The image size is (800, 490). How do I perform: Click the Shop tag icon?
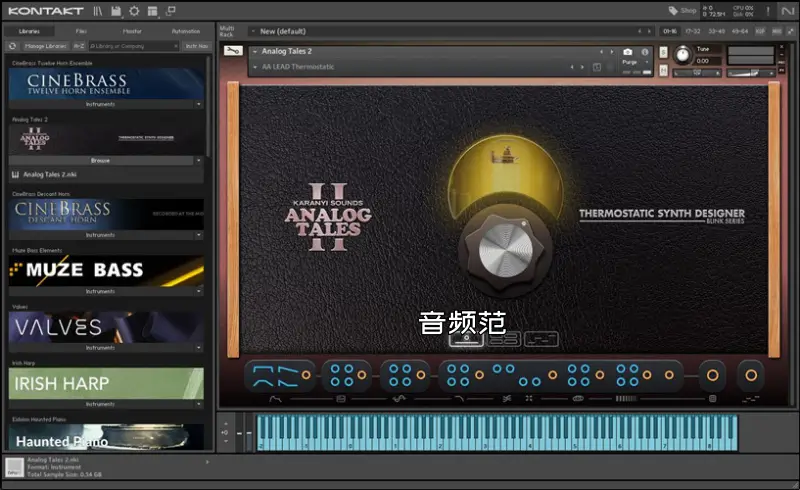(673, 11)
